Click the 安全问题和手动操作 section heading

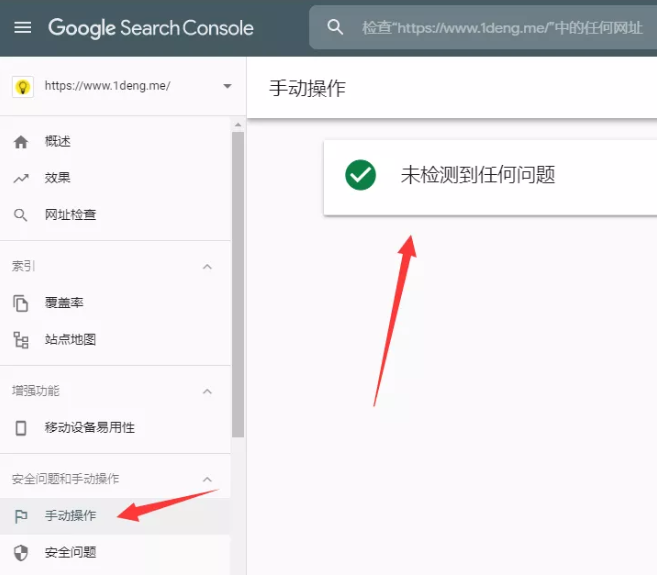(x=65, y=479)
